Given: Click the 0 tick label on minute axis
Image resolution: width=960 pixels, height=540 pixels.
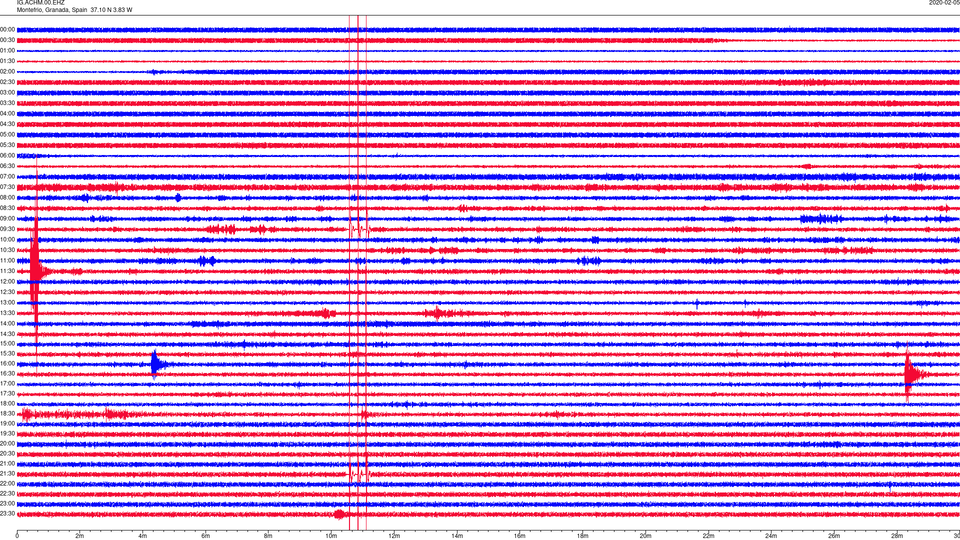Looking at the screenshot, I should (17, 536).
